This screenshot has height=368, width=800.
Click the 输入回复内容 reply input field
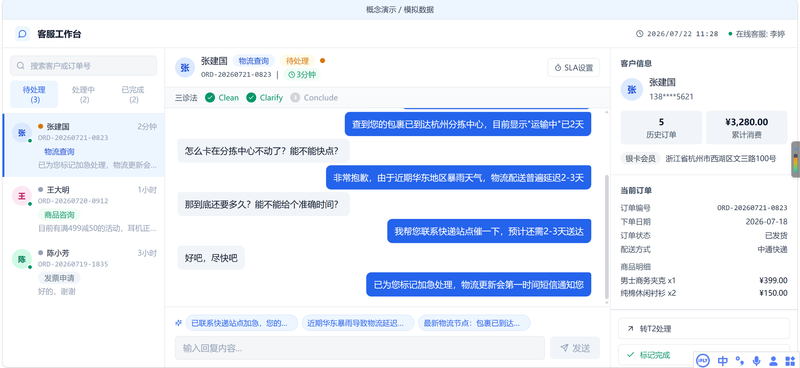click(360, 348)
